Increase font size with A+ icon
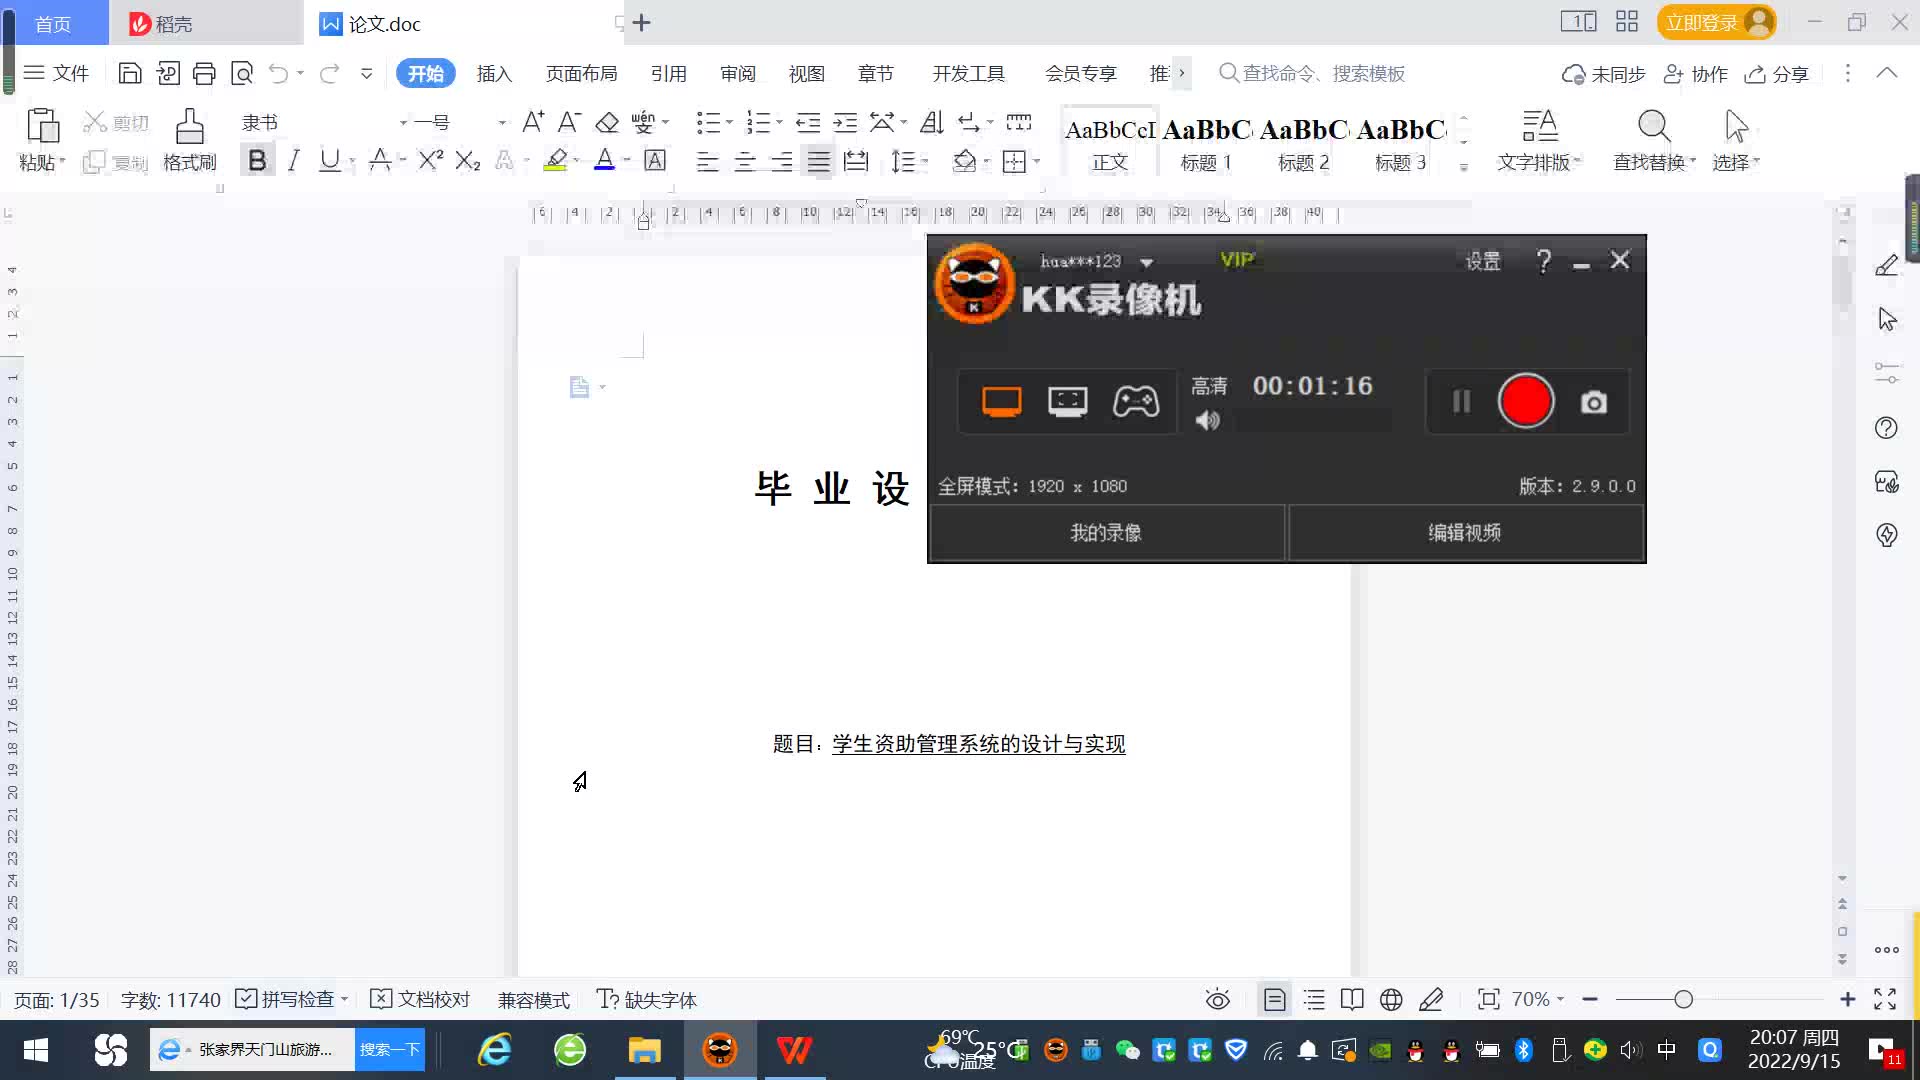Screen dimensions: 1920x1080 (533, 122)
